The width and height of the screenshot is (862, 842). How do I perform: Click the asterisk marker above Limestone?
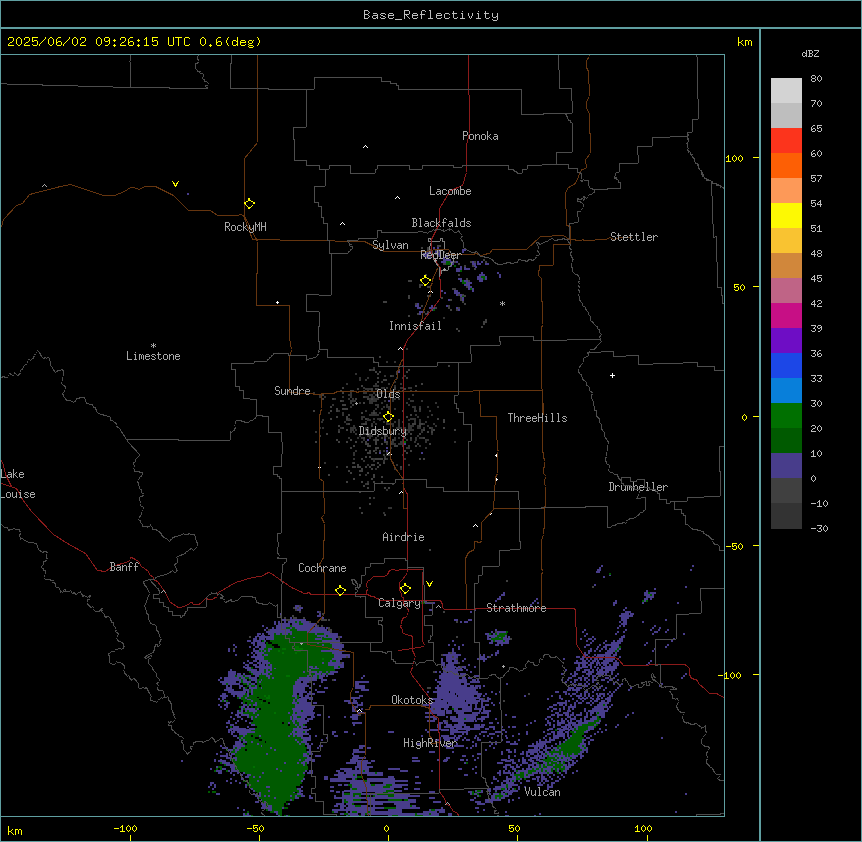point(153,346)
